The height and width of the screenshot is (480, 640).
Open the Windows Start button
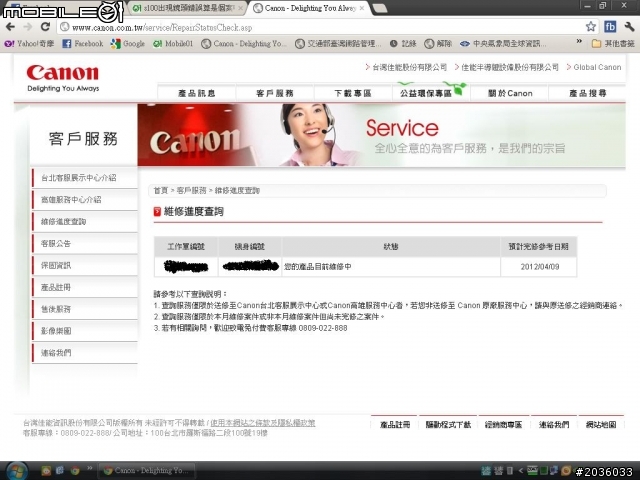point(16,471)
